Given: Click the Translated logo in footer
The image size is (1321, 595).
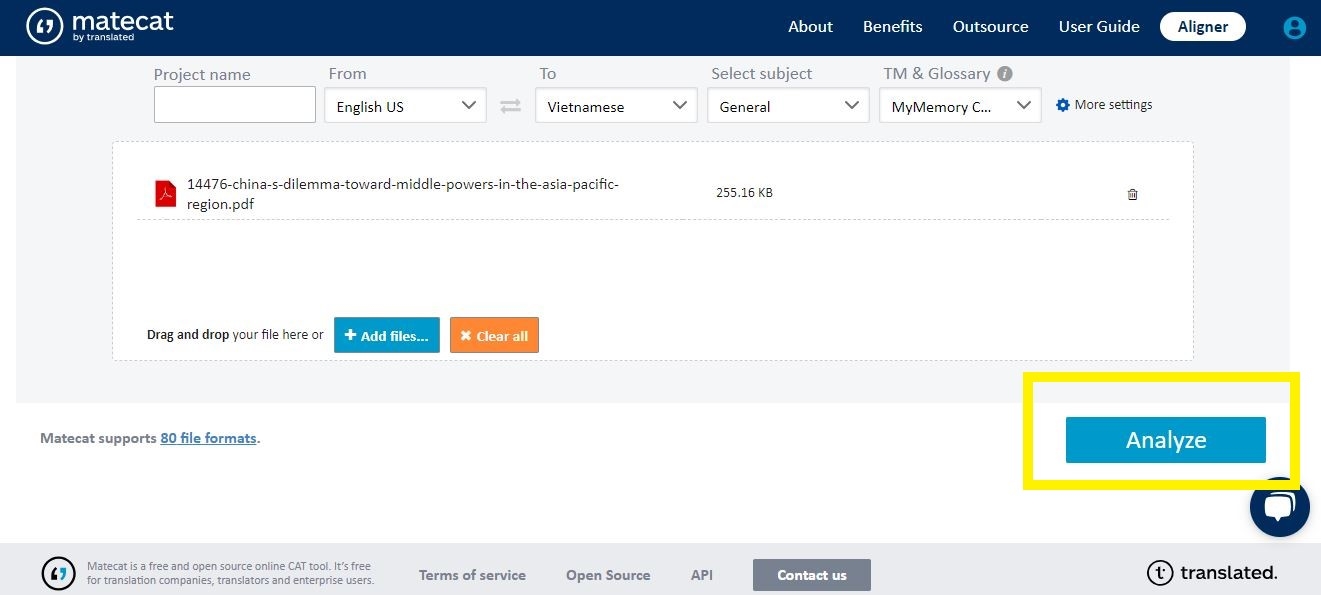Looking at the screenshot, I should [x=1212, y=573].
